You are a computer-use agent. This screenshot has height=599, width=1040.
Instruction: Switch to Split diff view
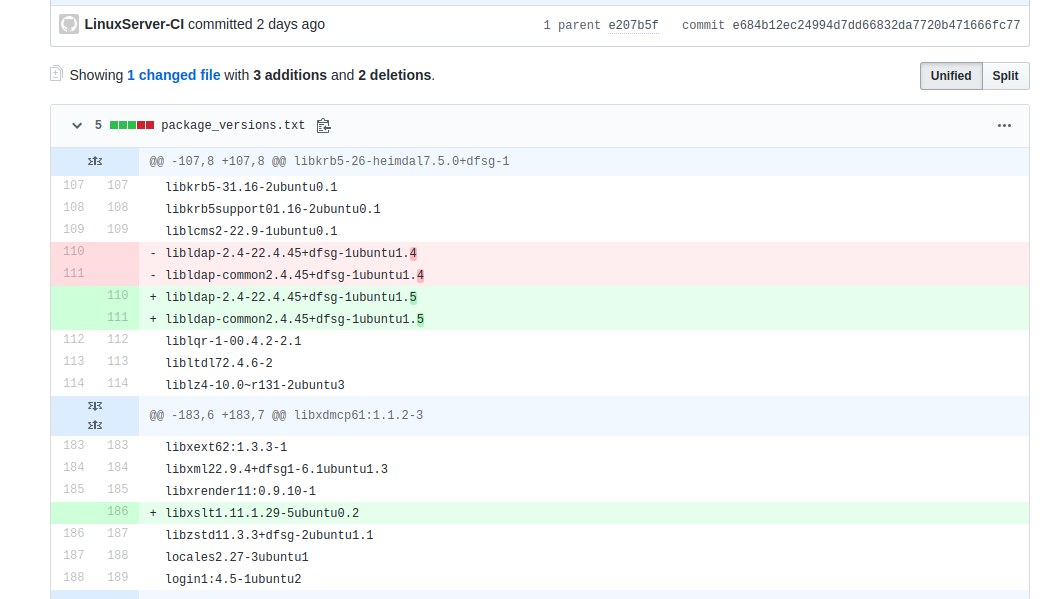tap(1005, 76)
